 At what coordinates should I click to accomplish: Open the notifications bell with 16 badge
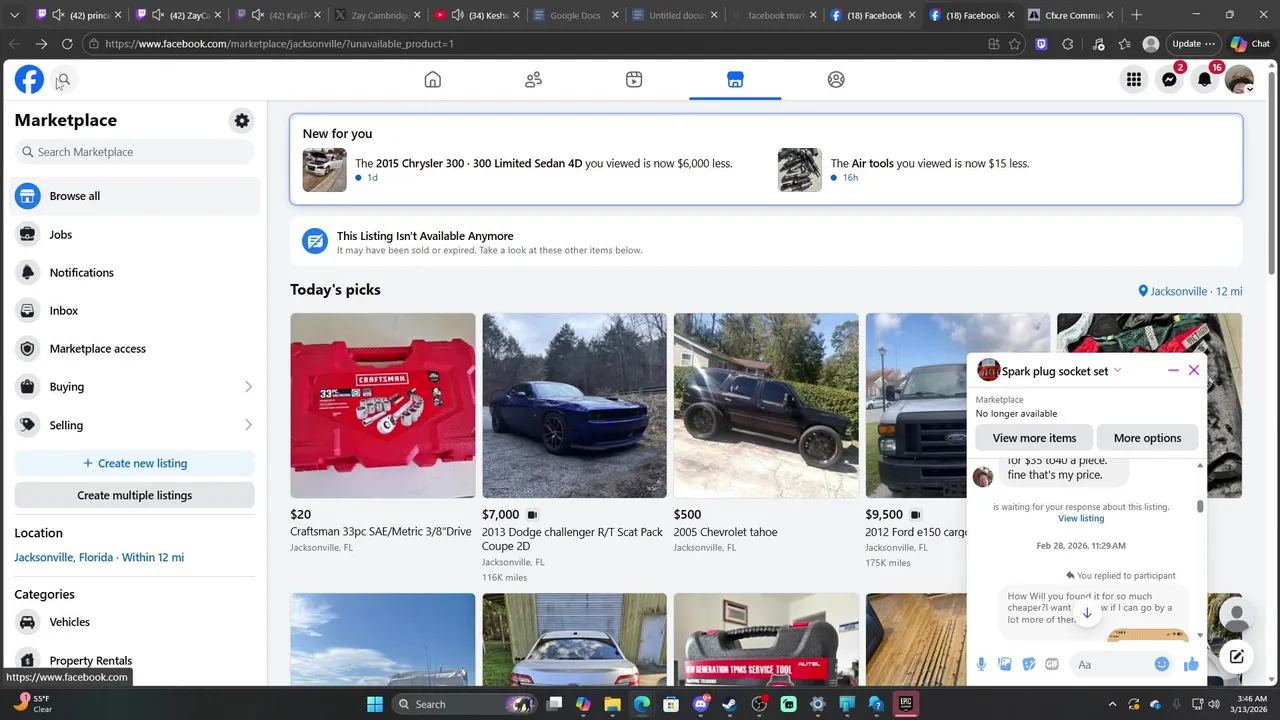pos(1205,80)
